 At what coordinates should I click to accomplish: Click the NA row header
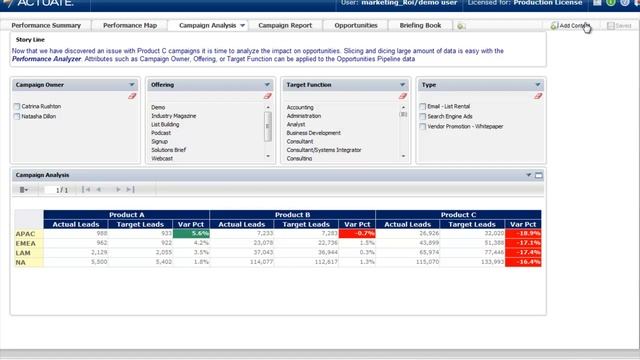click(29, 262)
